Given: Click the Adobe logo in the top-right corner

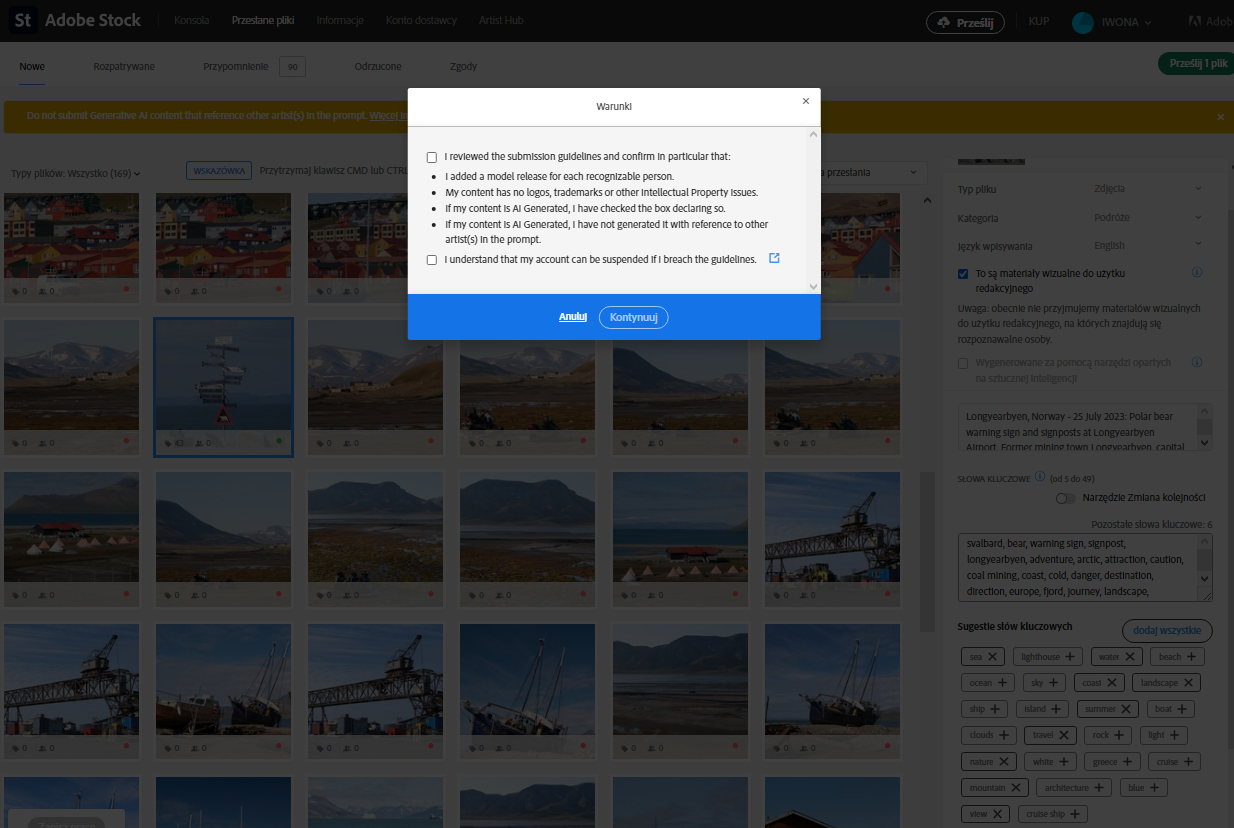Looking at the screenshot, I should click(1199, 20).
